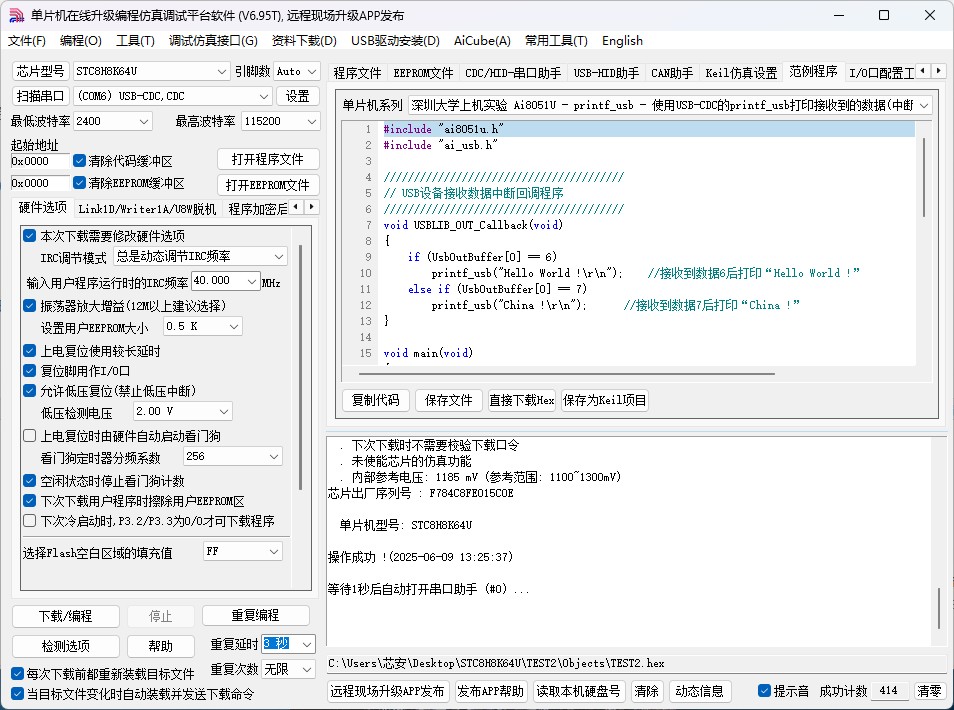Image resolution: width=954 pixels, height=710 pixels.
Task: Toggle 上电复位使用较长延时 option
Action: pyautogui.click(x=29, y=350)
